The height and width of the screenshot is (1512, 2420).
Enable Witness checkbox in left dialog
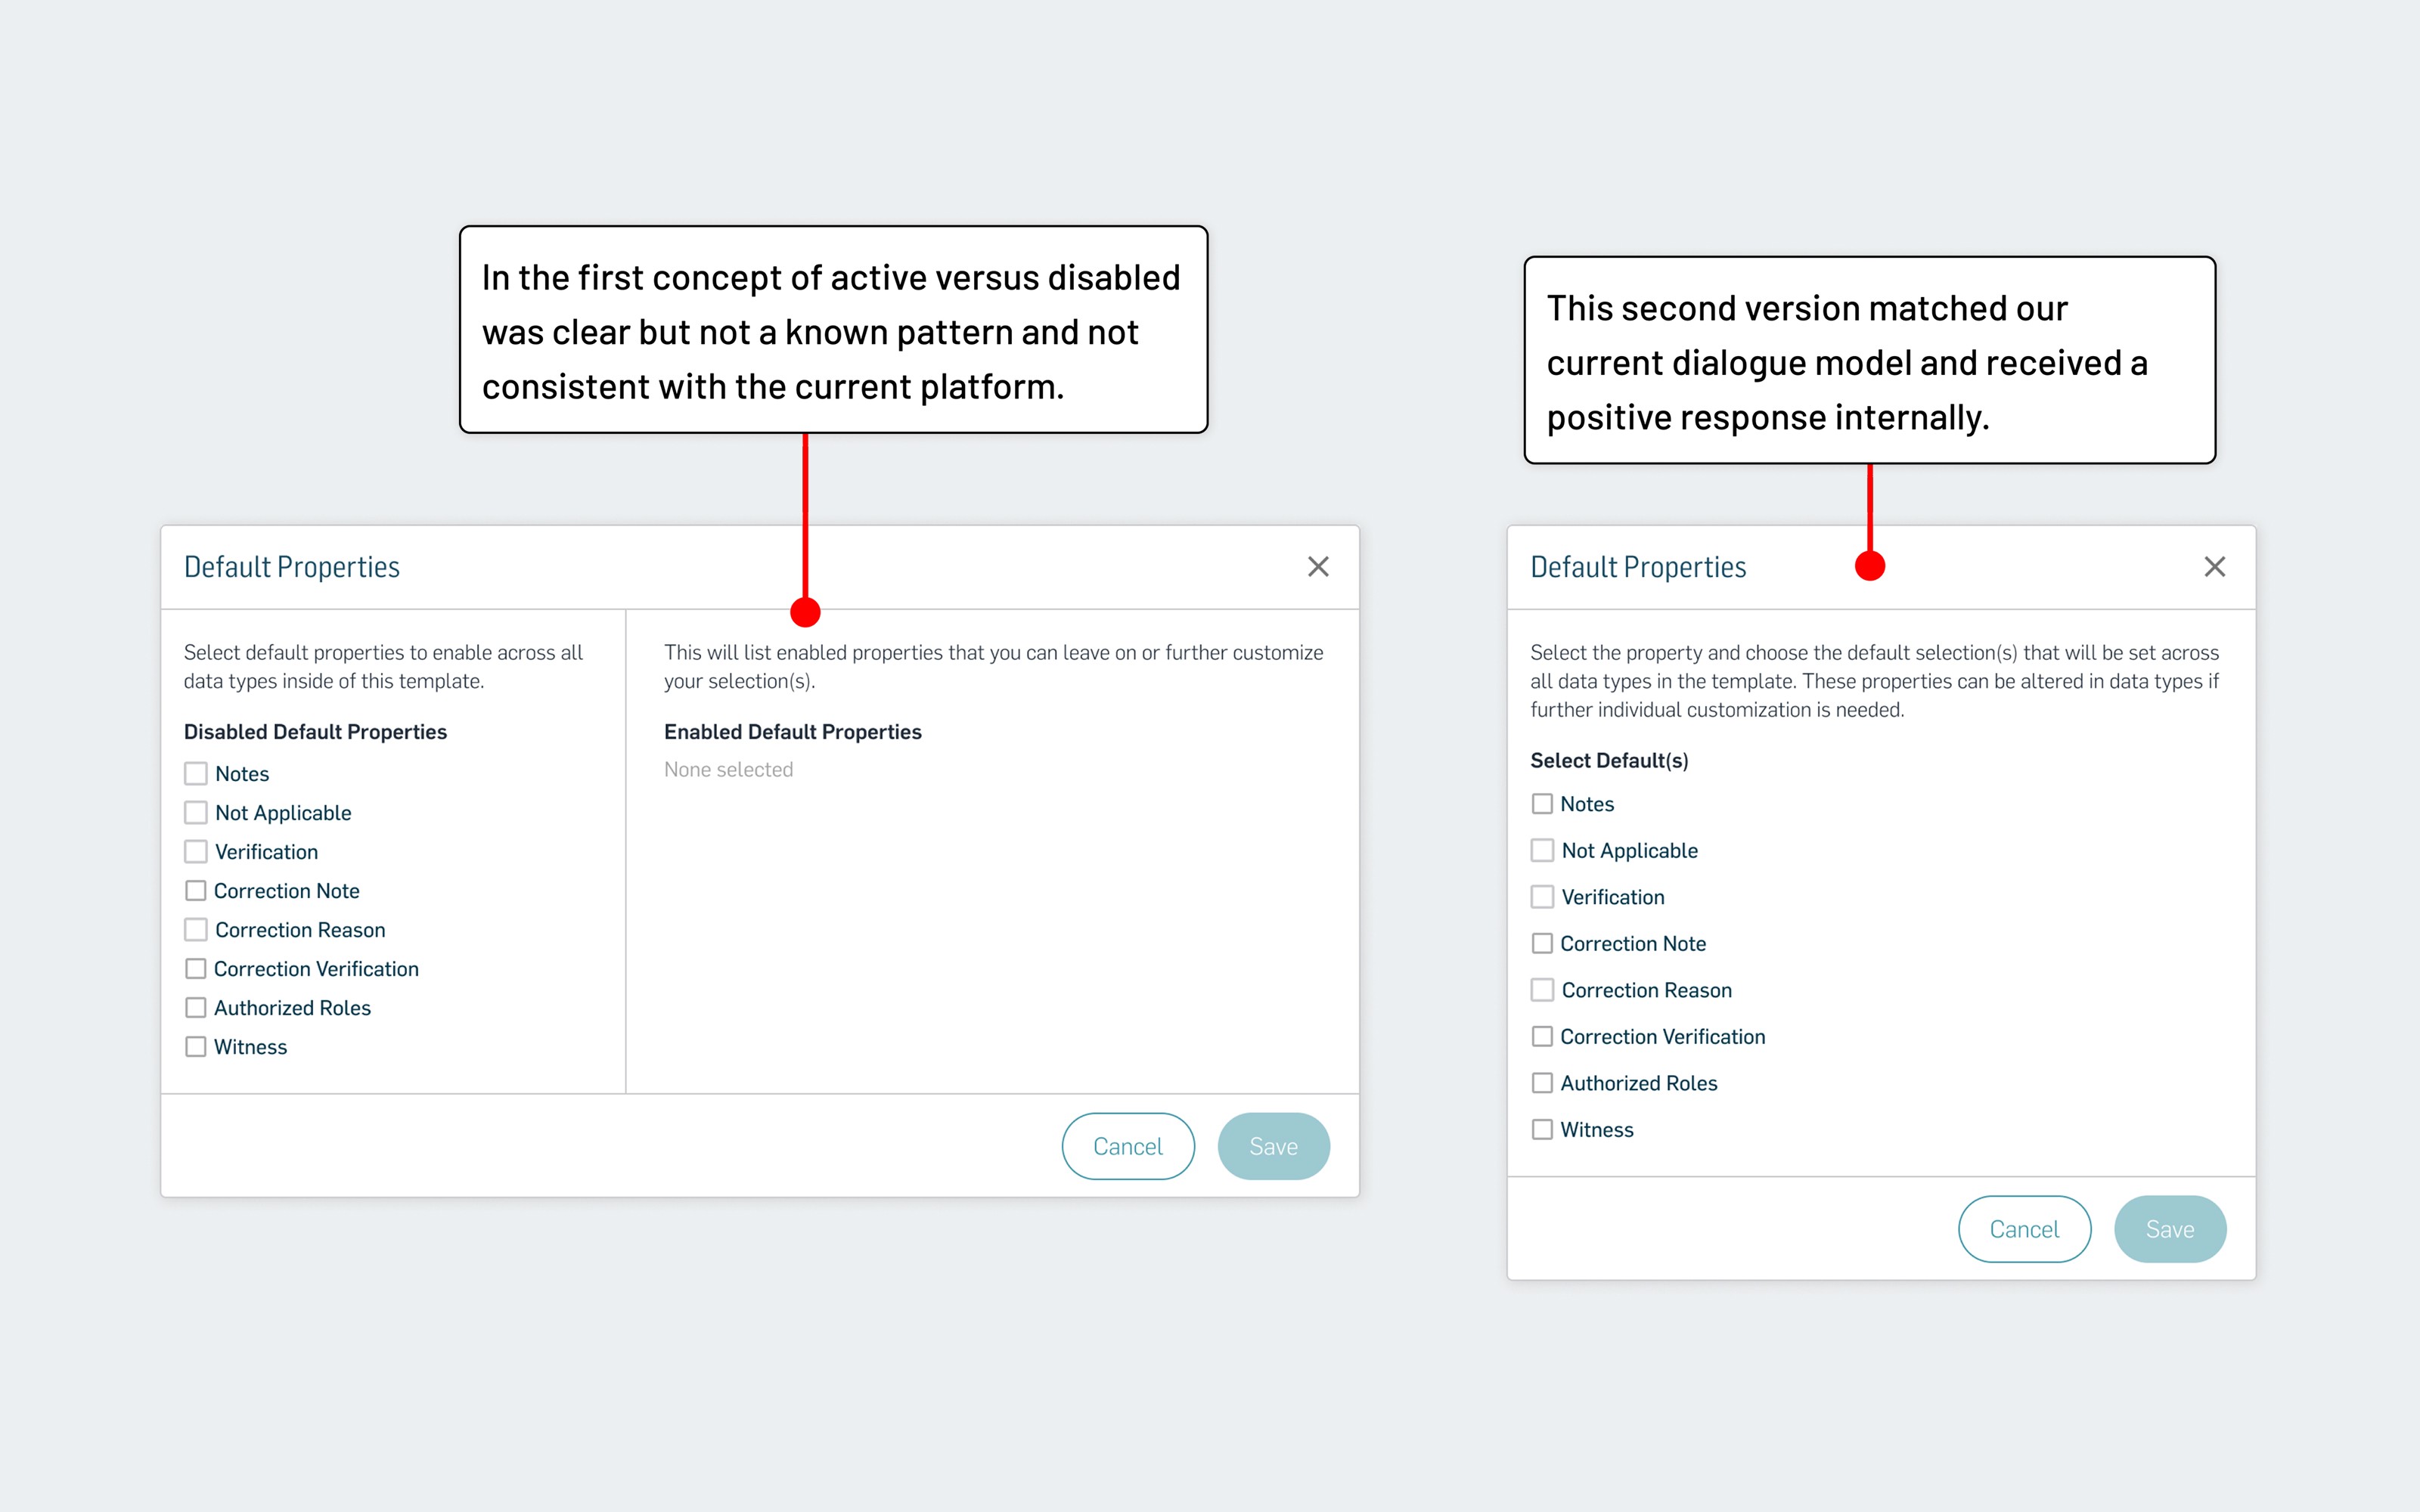196,1047
